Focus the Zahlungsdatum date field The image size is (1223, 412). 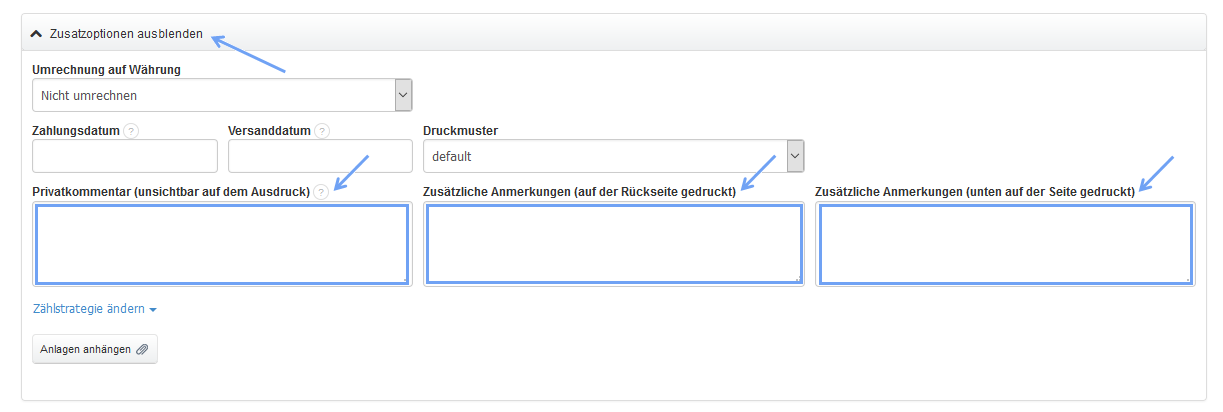point(125,157)
